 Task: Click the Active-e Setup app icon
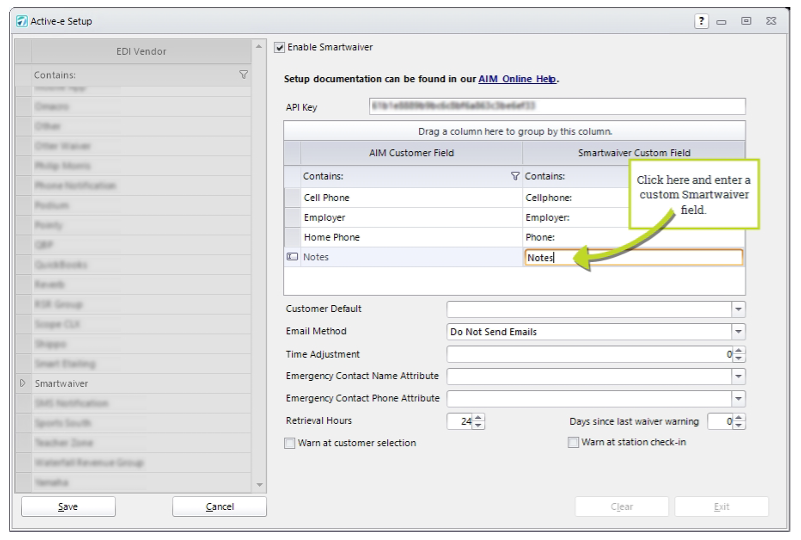tap(21, 21)
